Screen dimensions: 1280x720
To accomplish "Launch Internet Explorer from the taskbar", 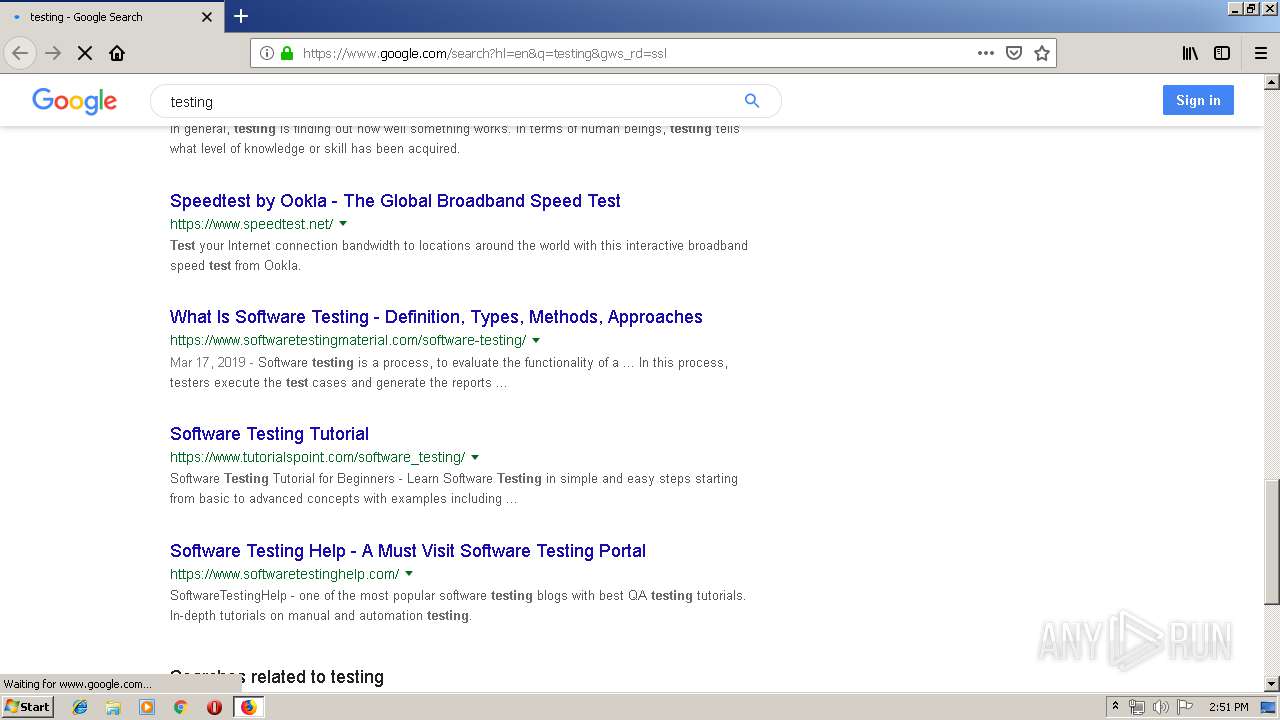I will [80, 707].
